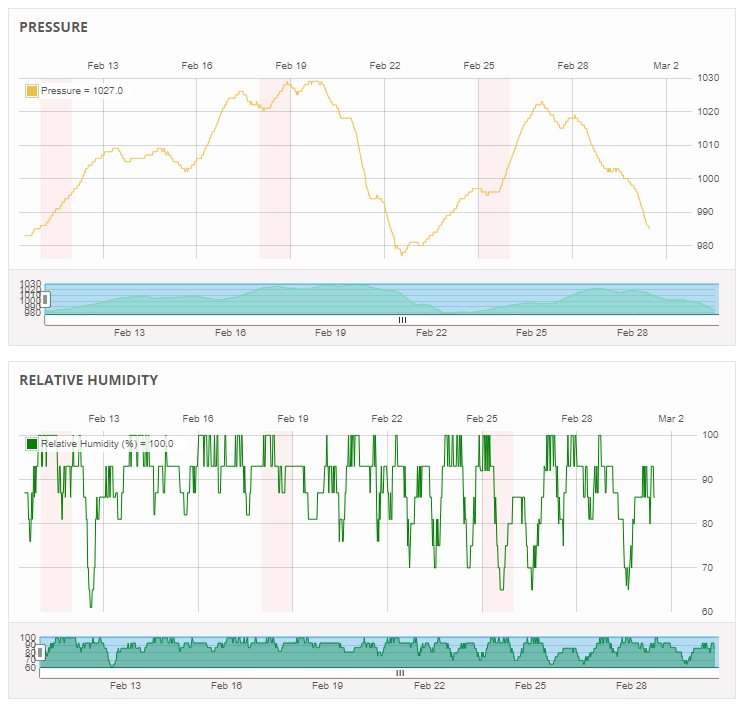
Task: Click the first shaded band in Pressure chart
Action: tap(56, 168)
